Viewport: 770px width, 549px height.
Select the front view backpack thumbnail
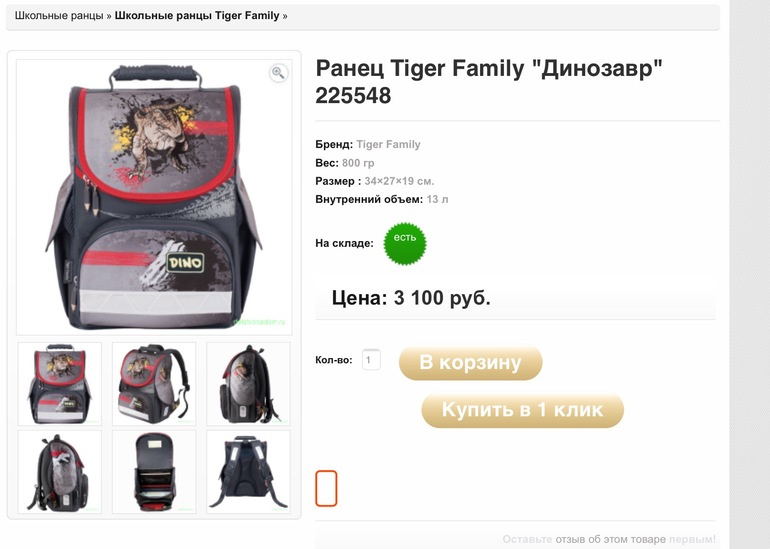(60, 384)
